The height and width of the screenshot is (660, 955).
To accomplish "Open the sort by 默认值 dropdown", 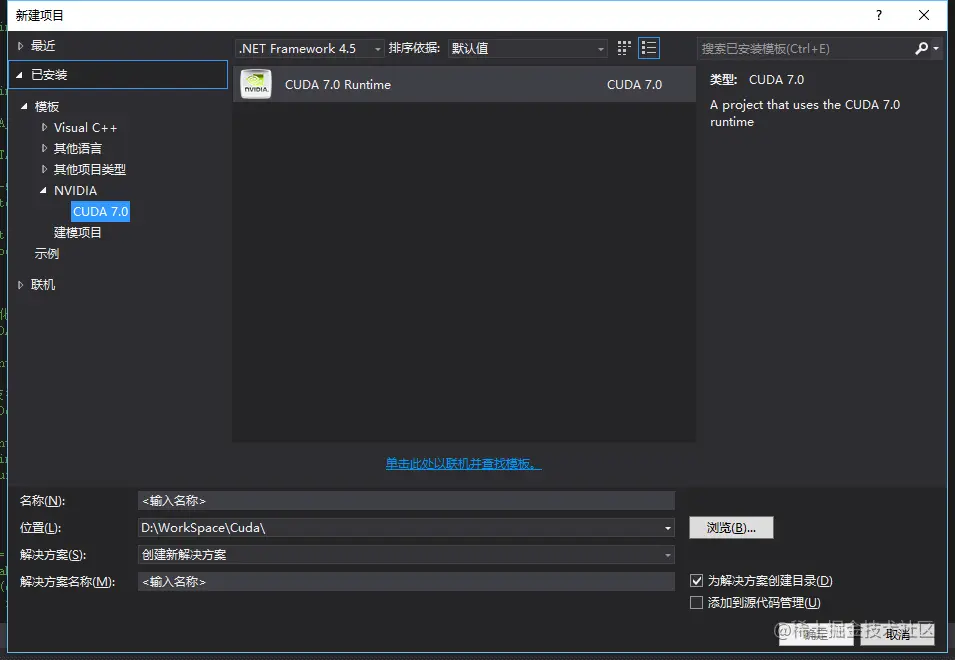I will tap(528, 48).
